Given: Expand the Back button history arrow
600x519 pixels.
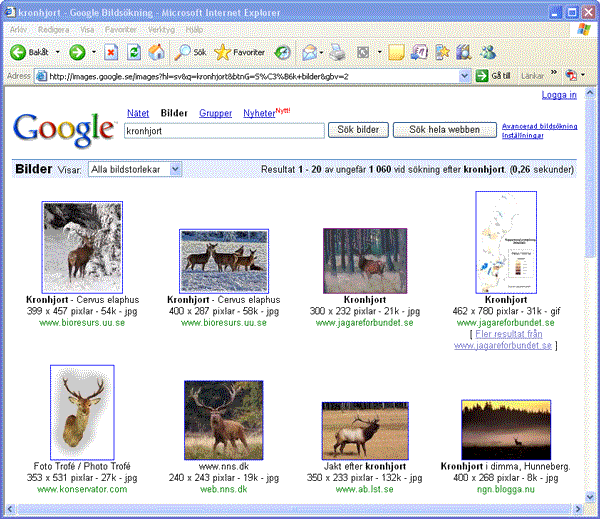Looking at the screenshot, I should (57, 52).
